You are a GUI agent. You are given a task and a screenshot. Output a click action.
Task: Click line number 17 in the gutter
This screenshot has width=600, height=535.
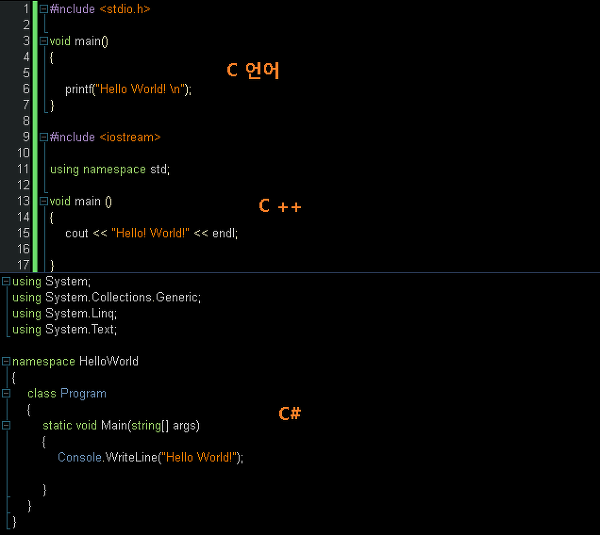click(x=23, y=265)
